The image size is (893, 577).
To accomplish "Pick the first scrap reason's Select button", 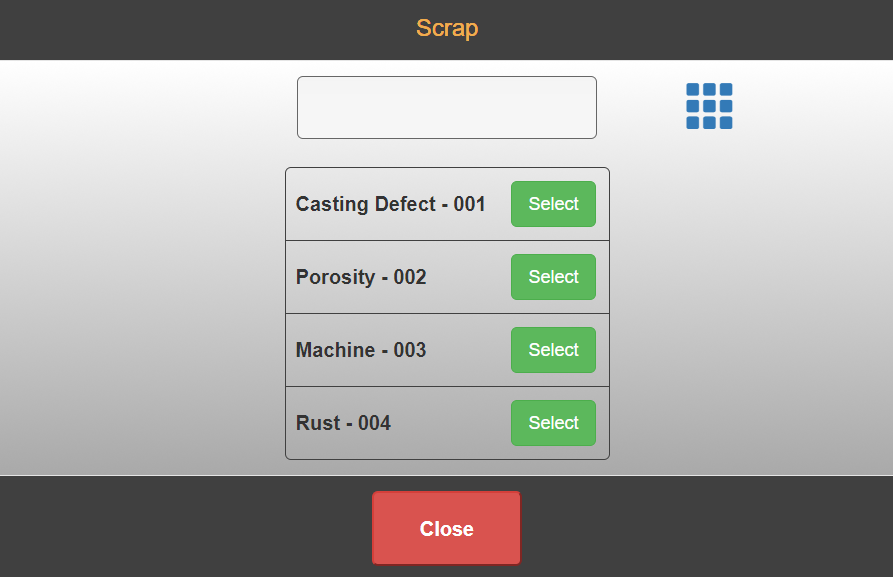I will click(553, 204).
